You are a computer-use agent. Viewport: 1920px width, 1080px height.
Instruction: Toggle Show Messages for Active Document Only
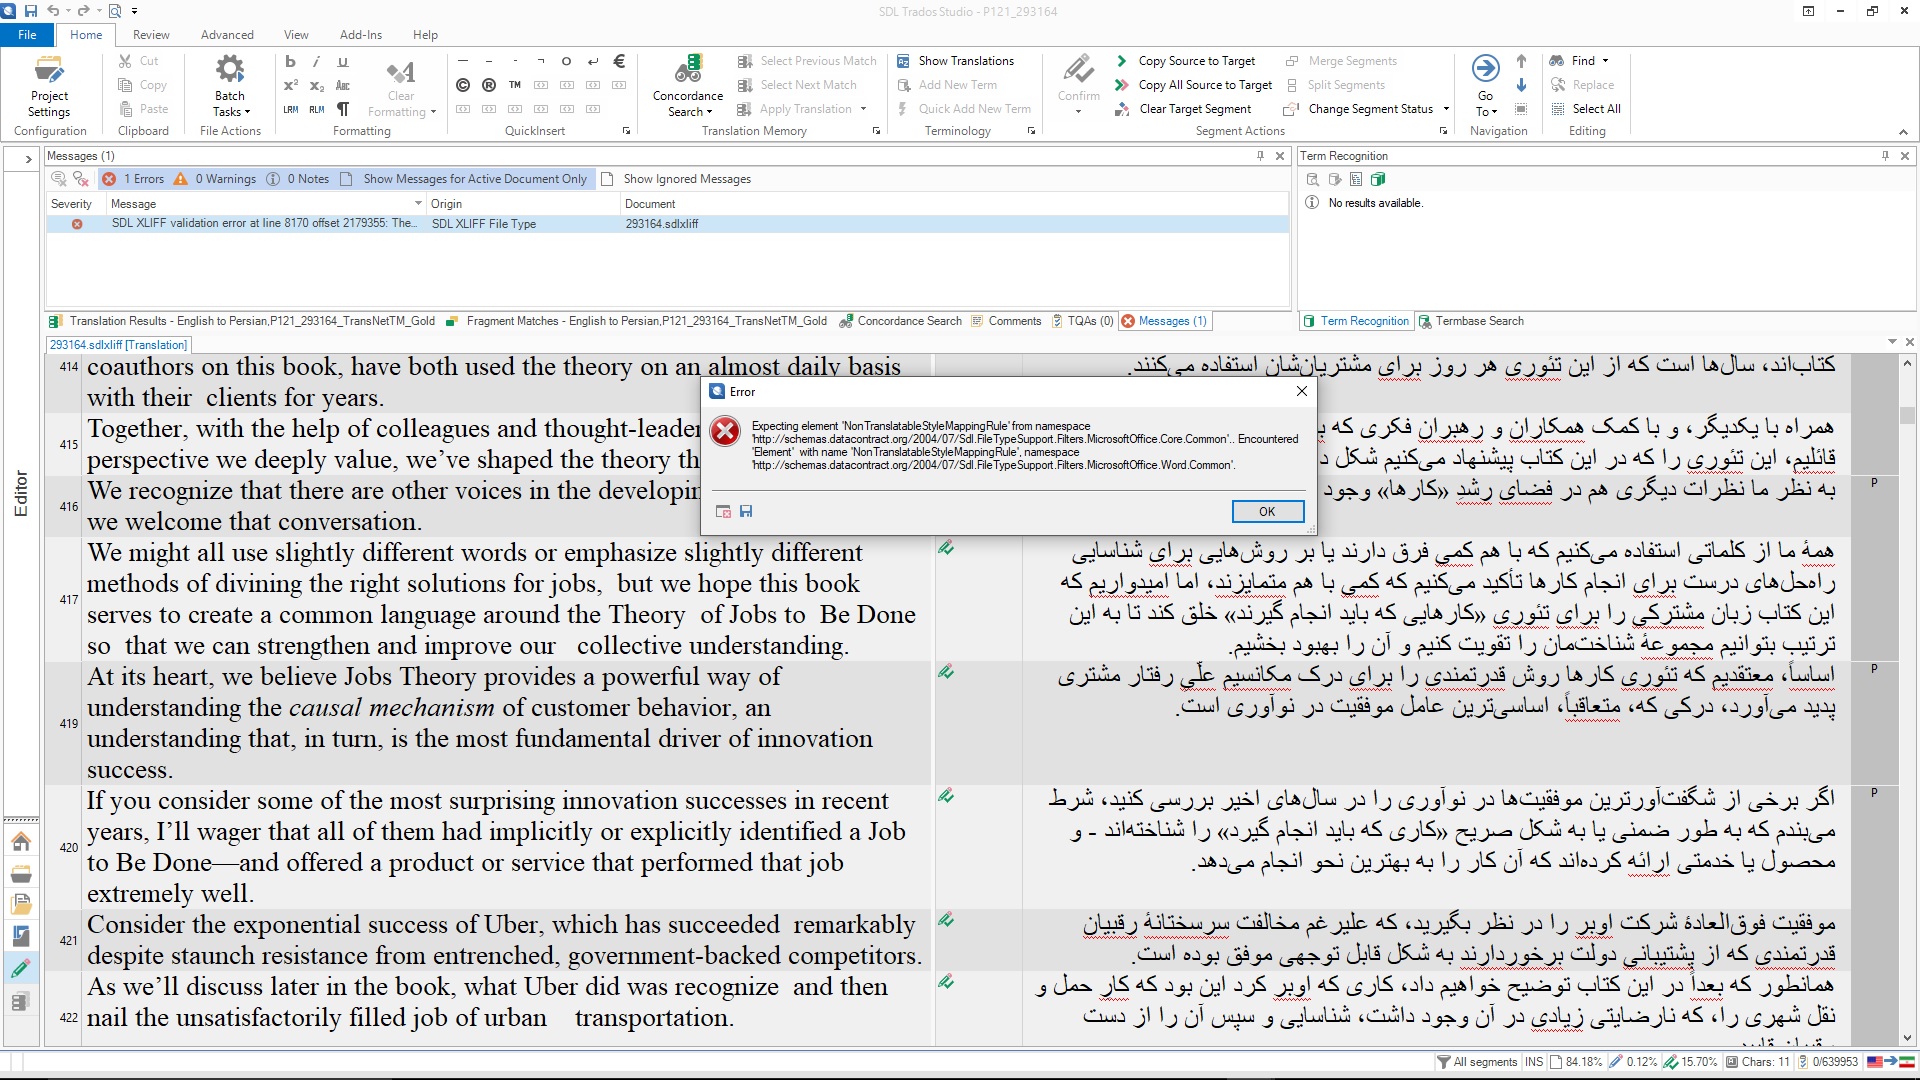point(474,179)
